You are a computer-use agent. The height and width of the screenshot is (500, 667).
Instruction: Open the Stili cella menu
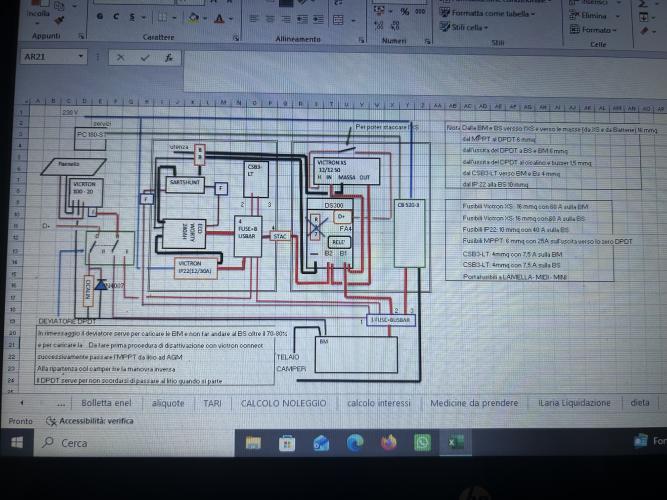464,27
